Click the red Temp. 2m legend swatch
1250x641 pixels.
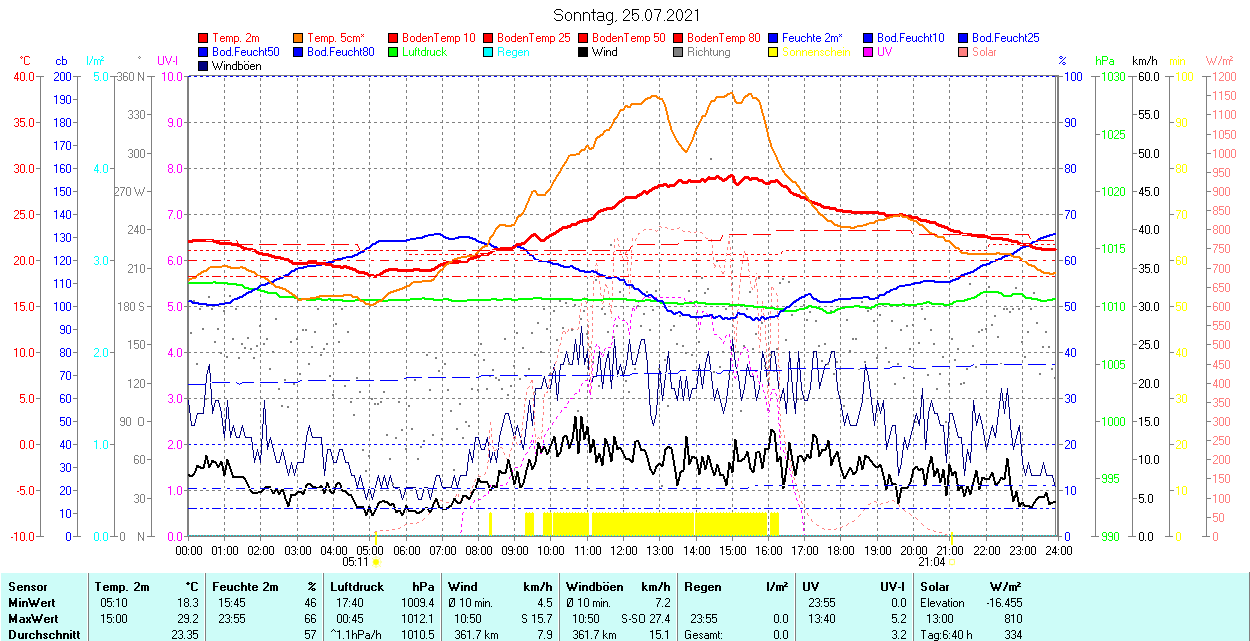coord(203,38)
